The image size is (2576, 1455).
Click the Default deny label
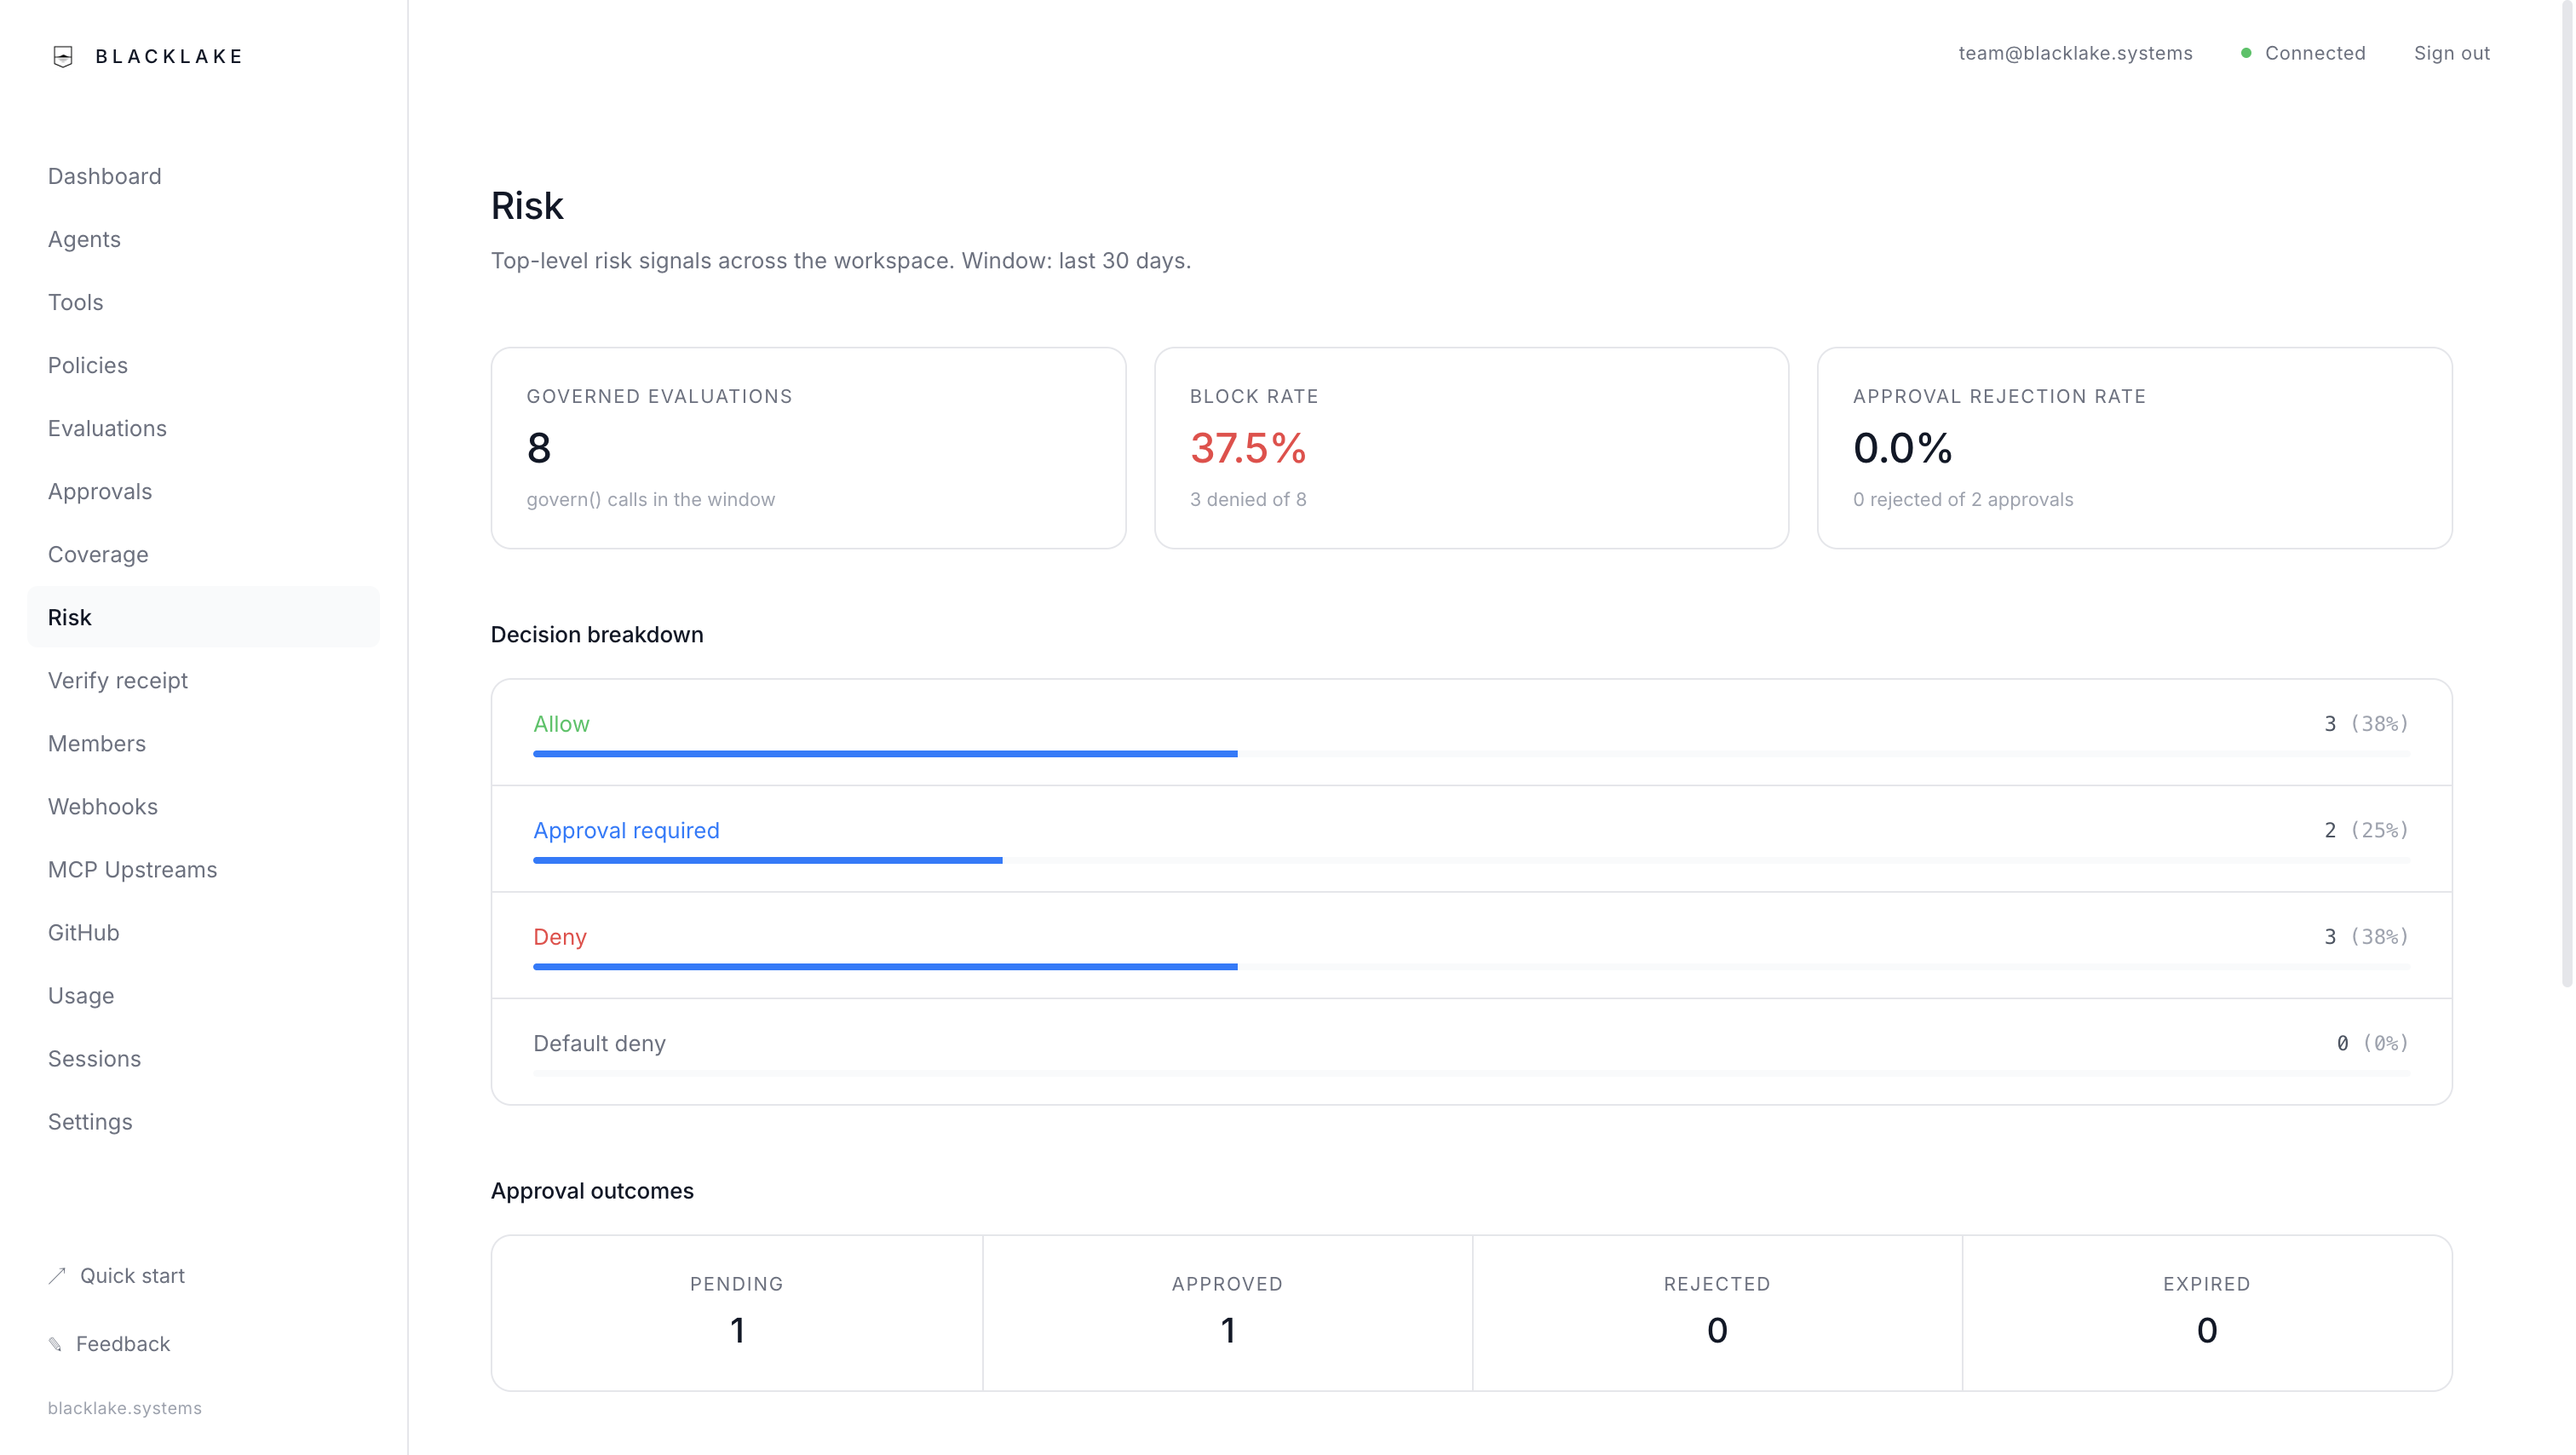[599, 1043]
